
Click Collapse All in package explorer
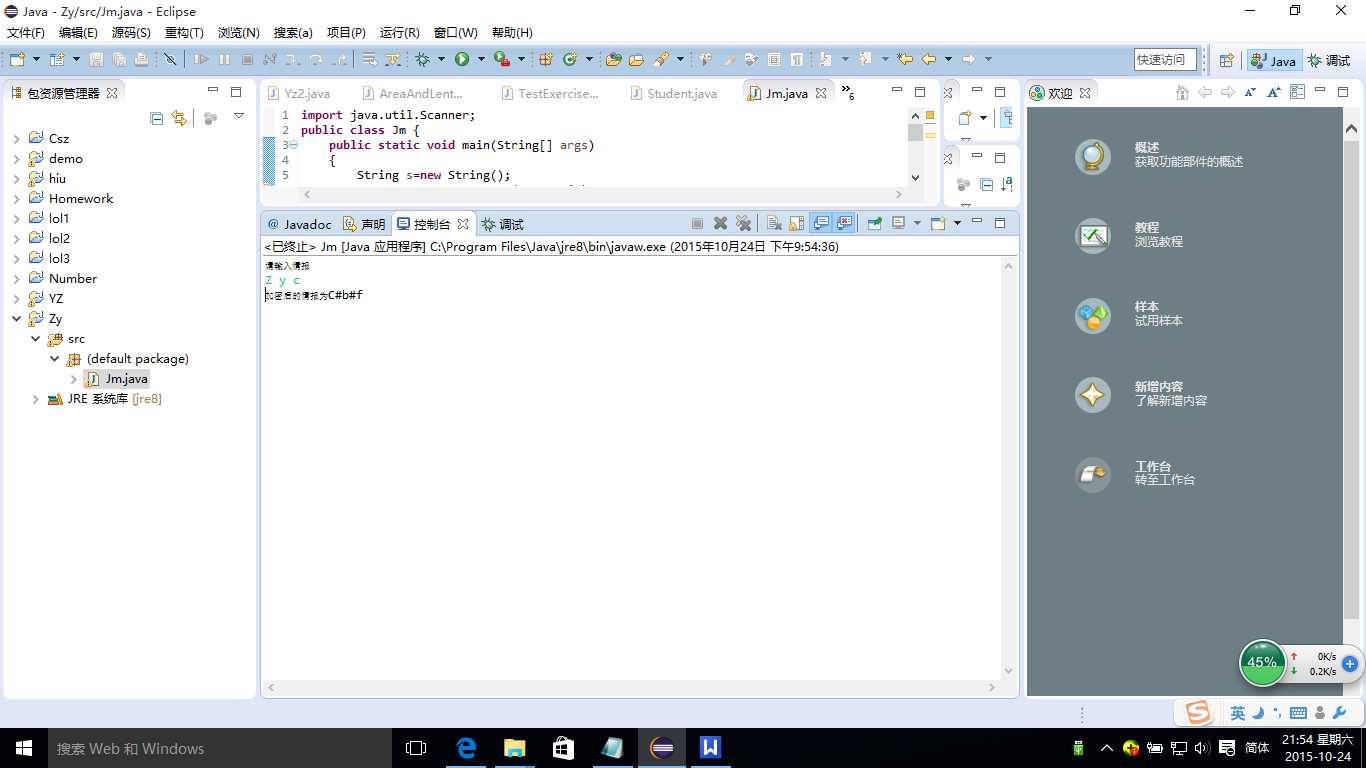pos(156,118)
